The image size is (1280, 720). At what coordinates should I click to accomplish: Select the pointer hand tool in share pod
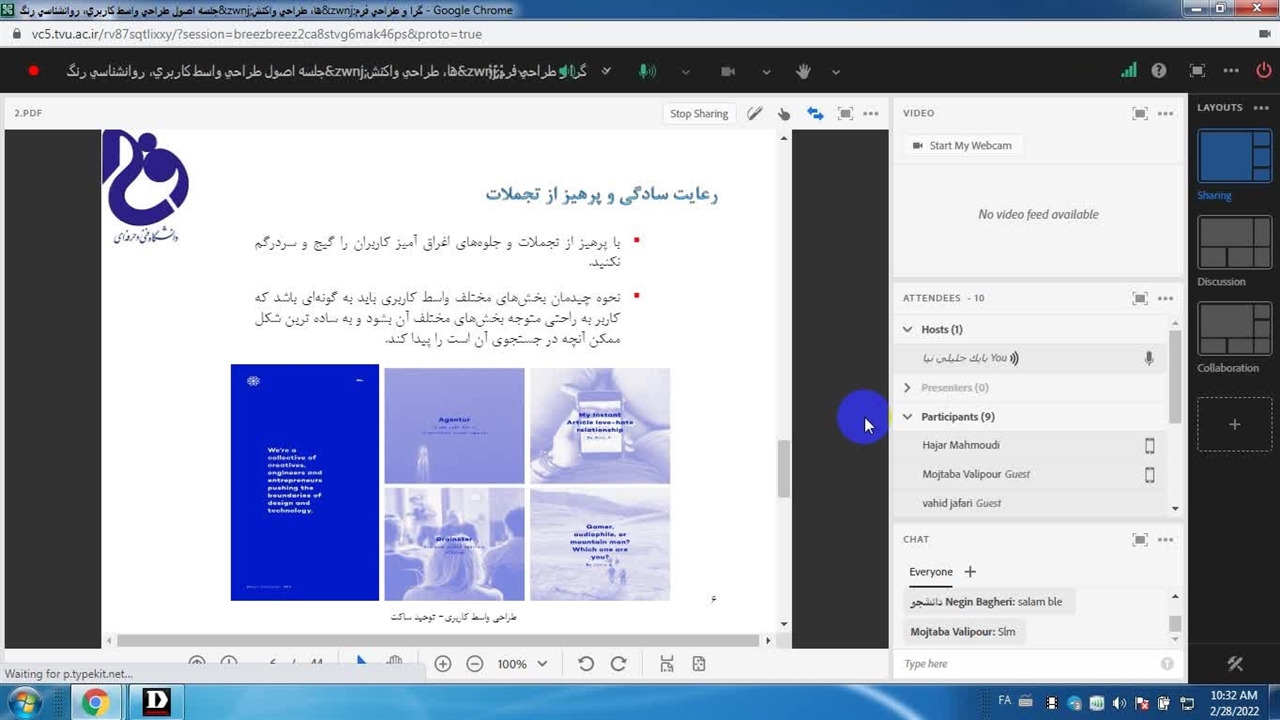coord(784,114)
